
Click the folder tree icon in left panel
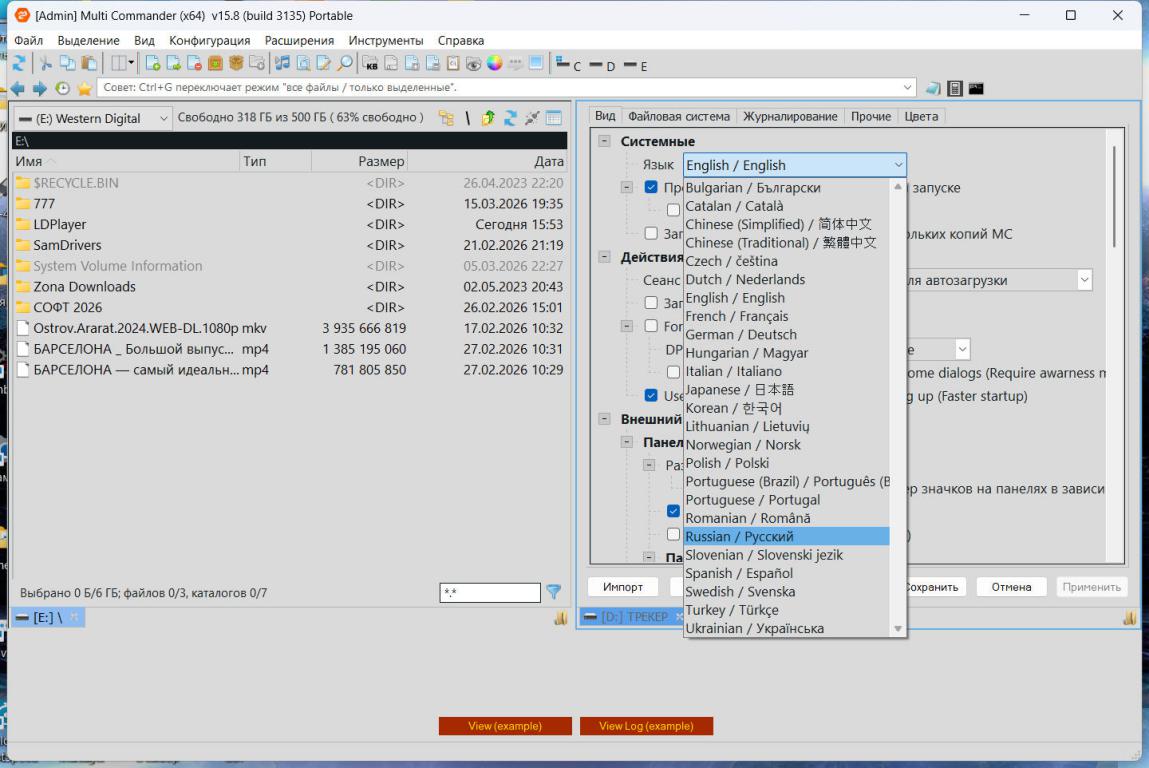tap(446, 118)
